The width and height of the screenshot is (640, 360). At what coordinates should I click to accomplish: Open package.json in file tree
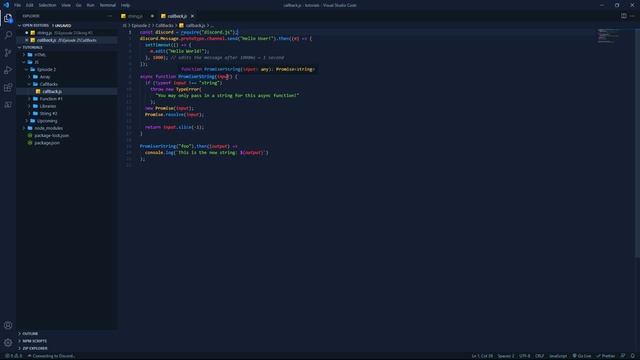click(67, 143)
